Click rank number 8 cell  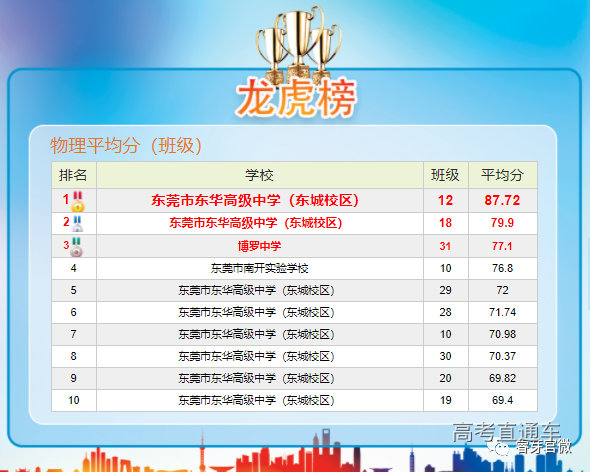pos(74,356)
